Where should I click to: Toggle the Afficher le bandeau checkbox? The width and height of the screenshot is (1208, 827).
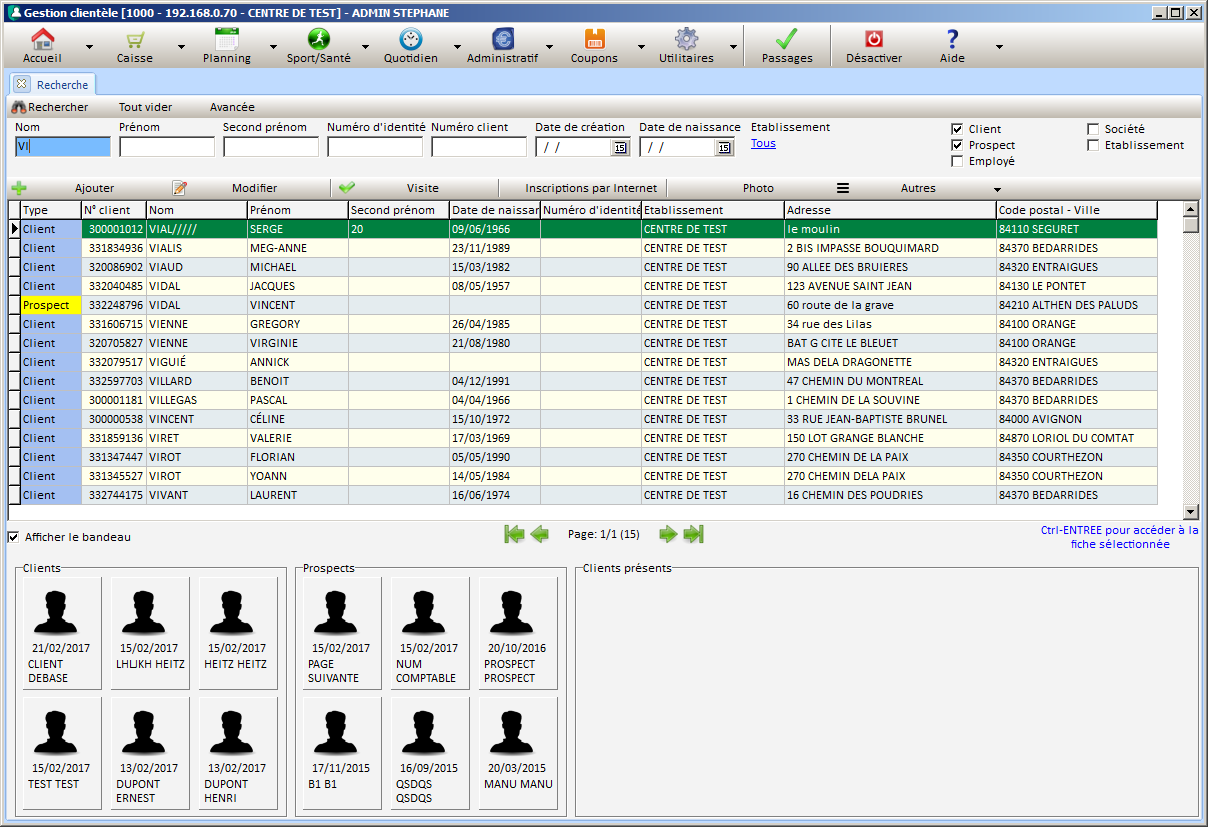13,537
